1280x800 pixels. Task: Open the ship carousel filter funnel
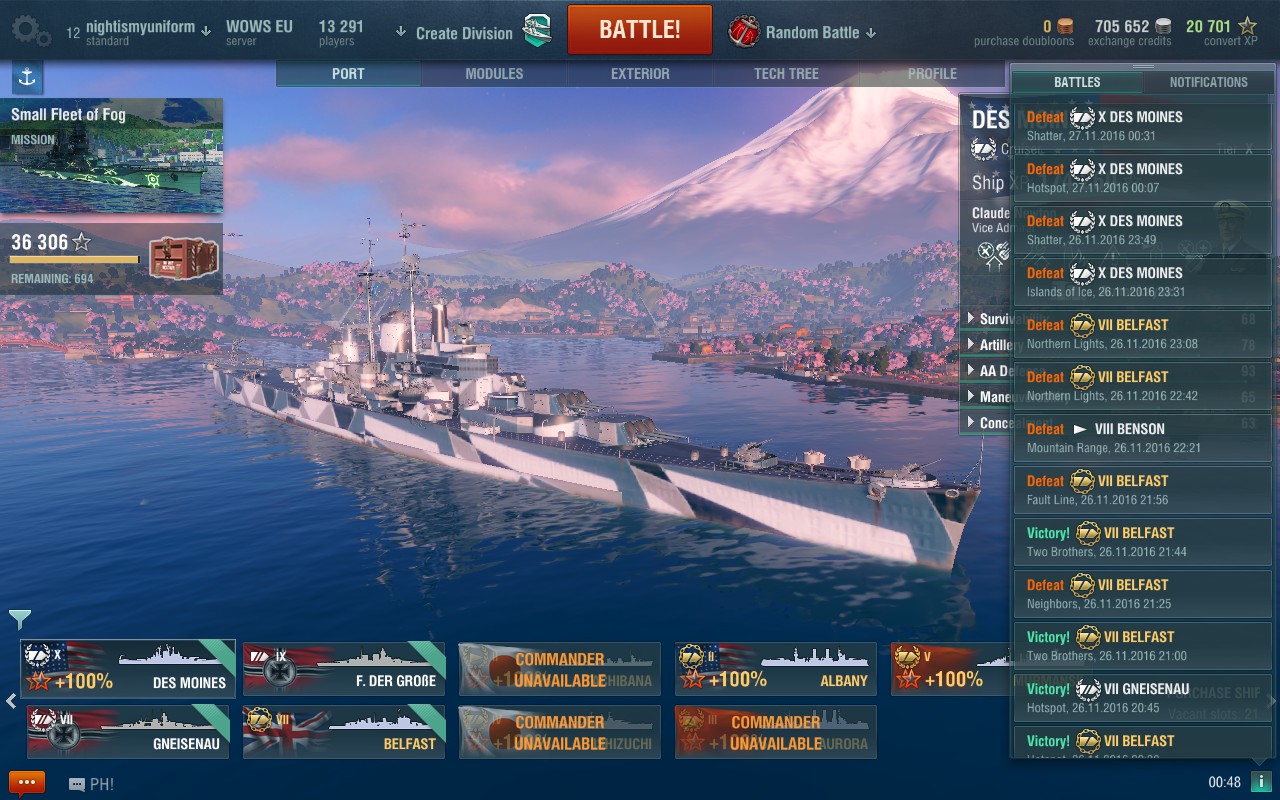pos(20,620)
